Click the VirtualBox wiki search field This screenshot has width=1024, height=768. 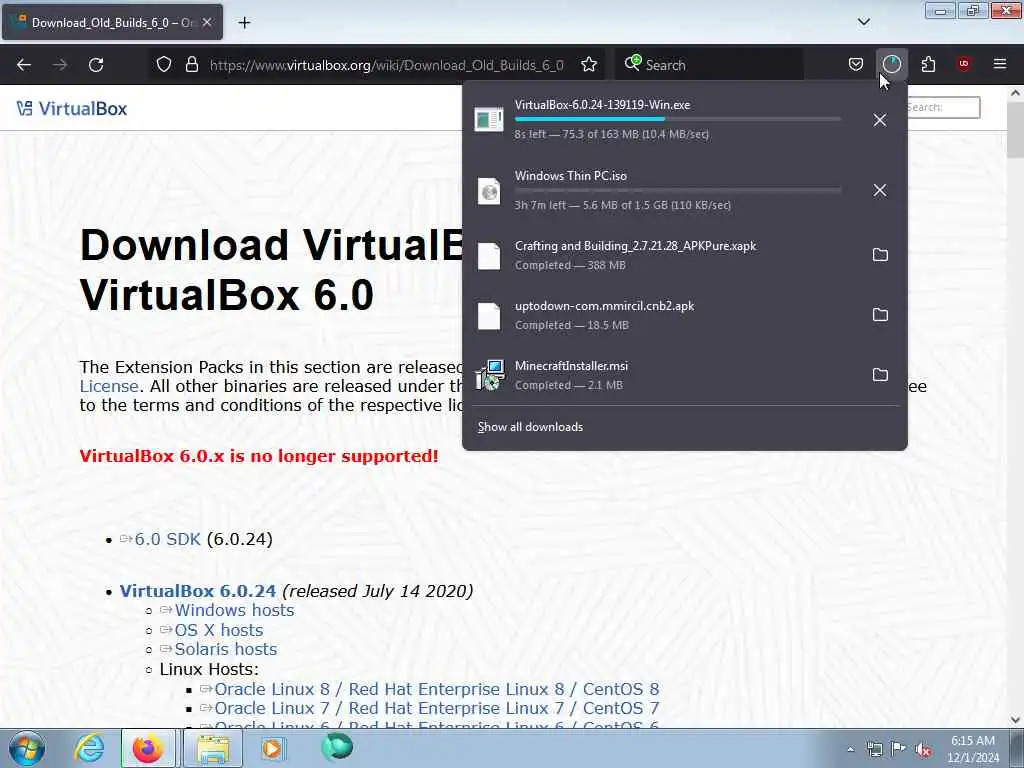(943, 107)
